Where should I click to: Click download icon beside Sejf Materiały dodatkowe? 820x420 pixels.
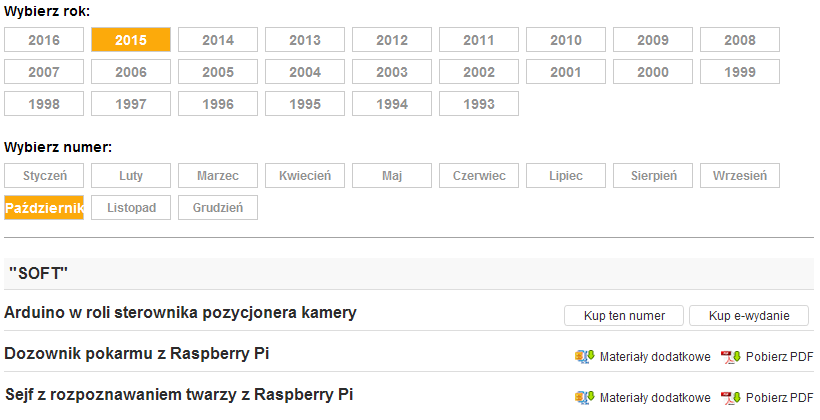tap(584, 397)
